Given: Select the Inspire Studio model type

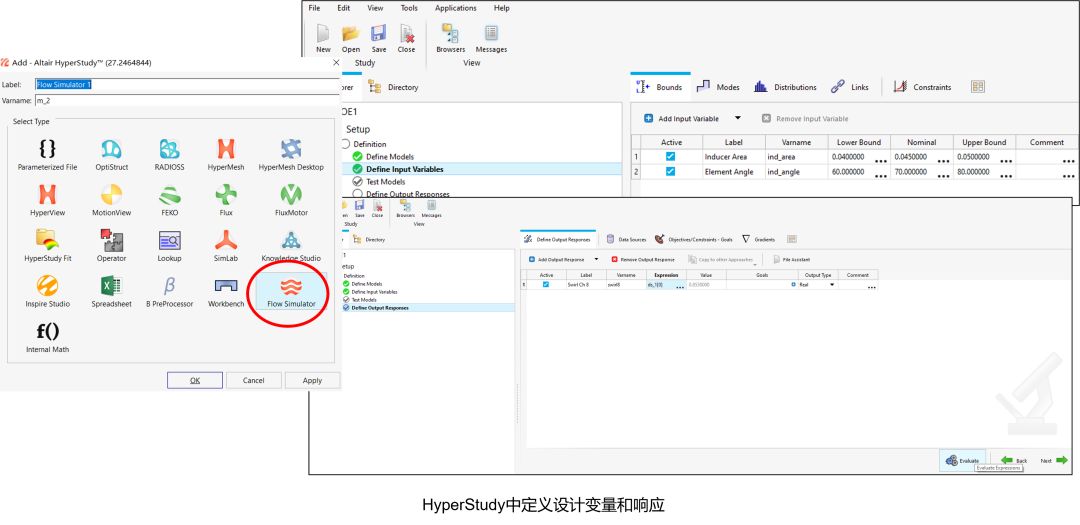Looking at the screenshot, I should pos(48,291).
